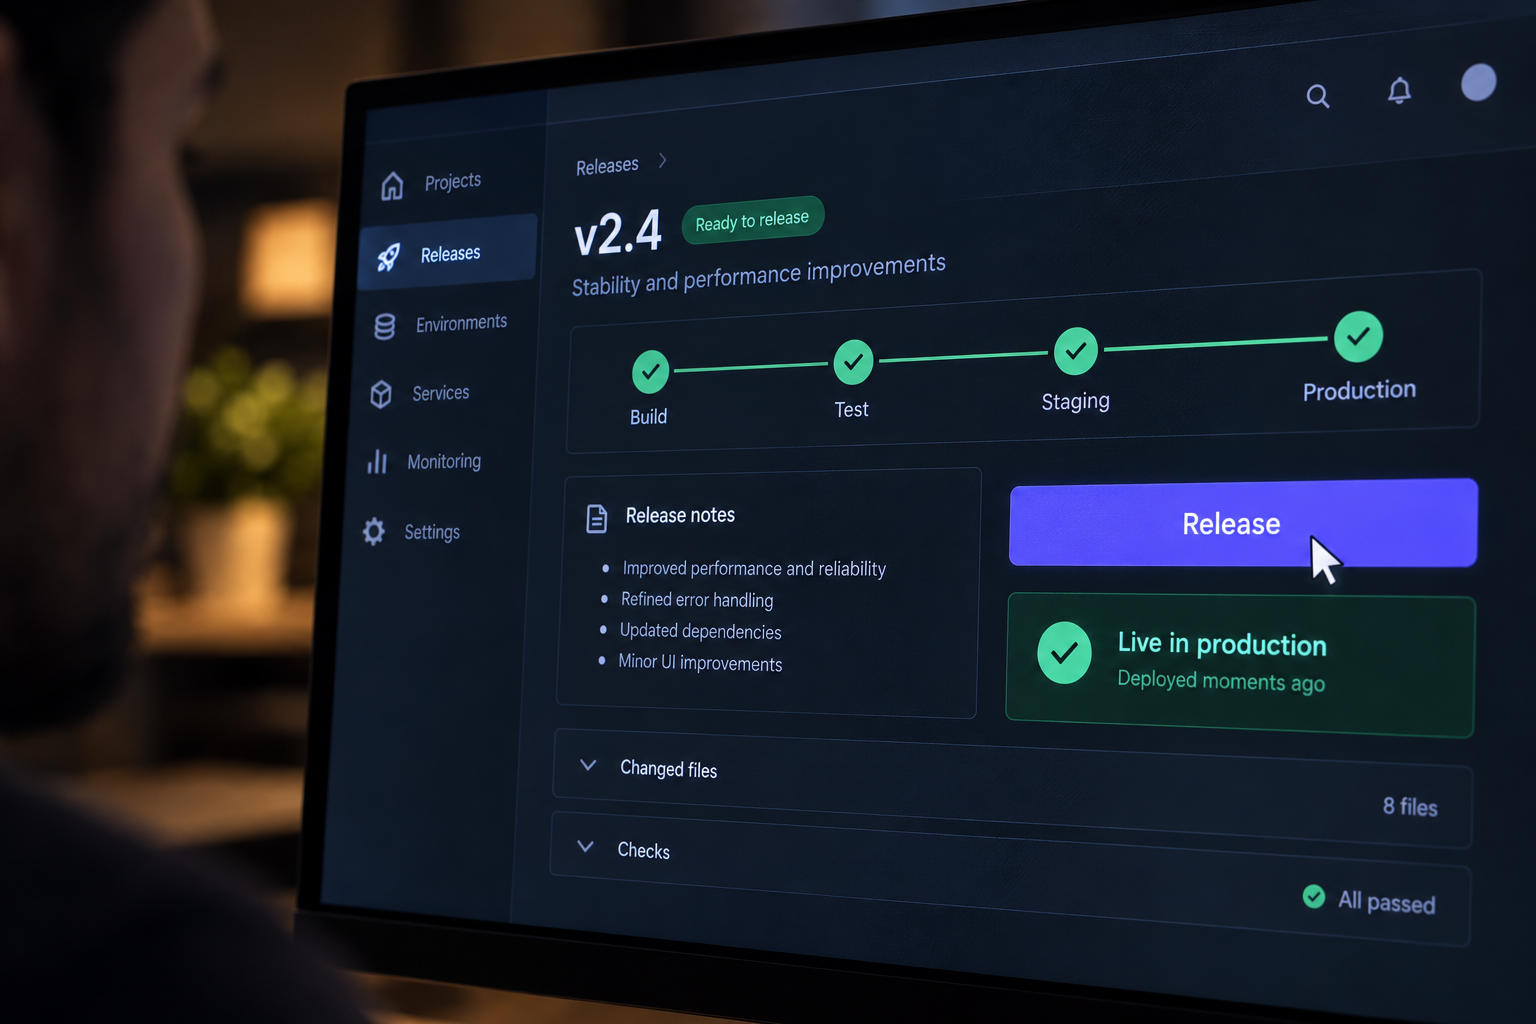1536x1024 pixels.
Task: Click the Releases breadcrumb link
Action: click(607, 166)
